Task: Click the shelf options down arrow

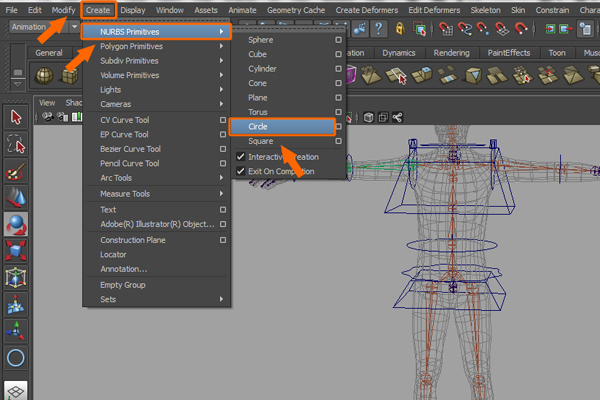Action: (18, 84)
